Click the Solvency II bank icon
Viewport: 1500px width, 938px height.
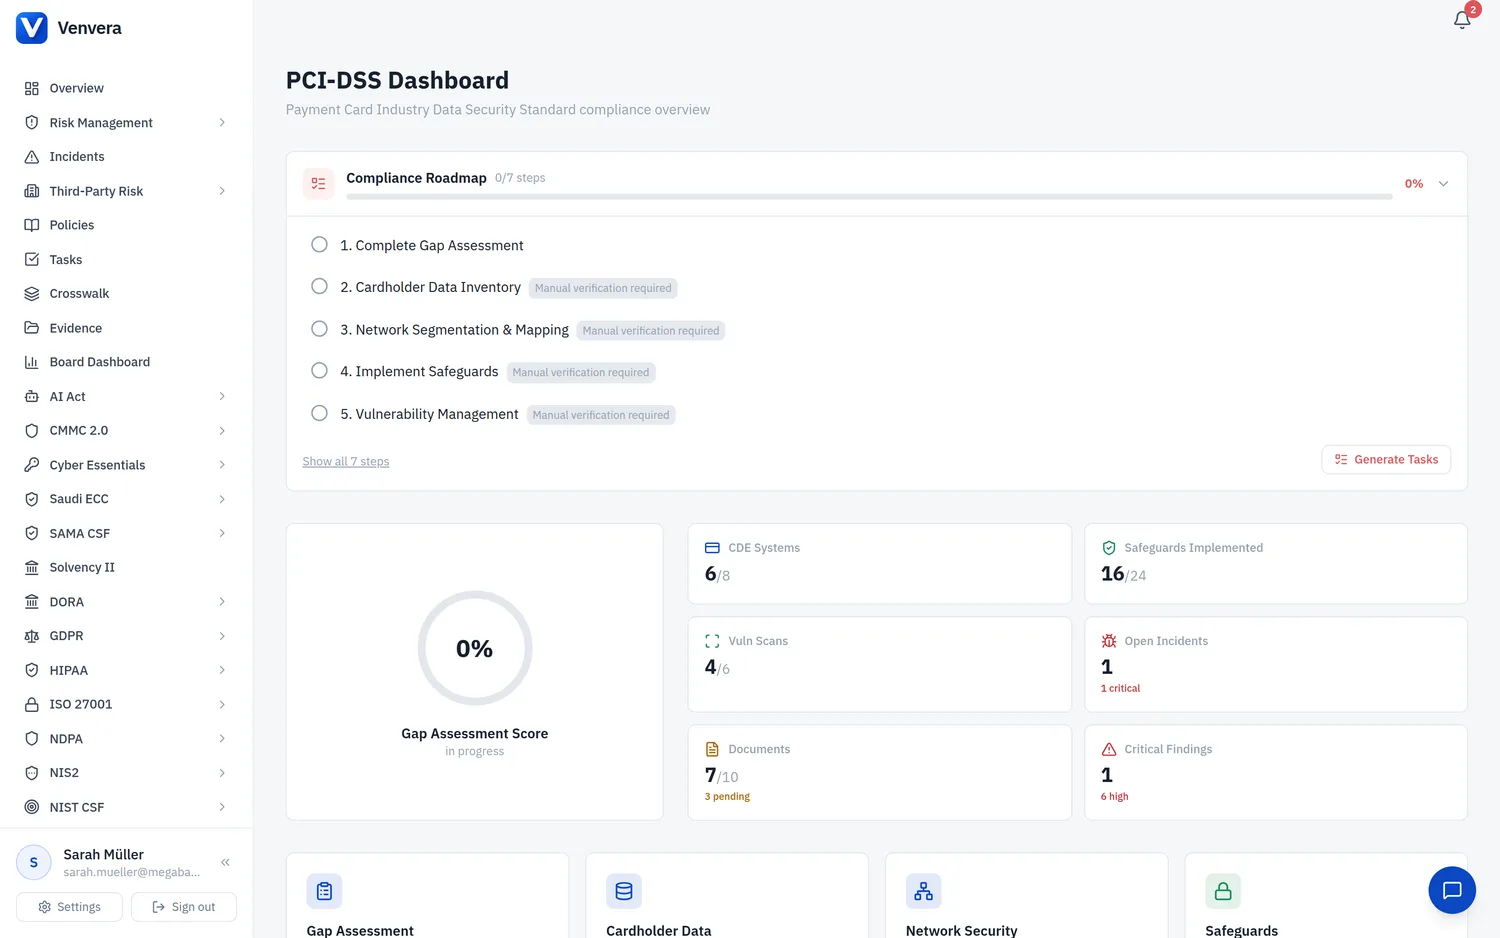(x=32, y=567)
